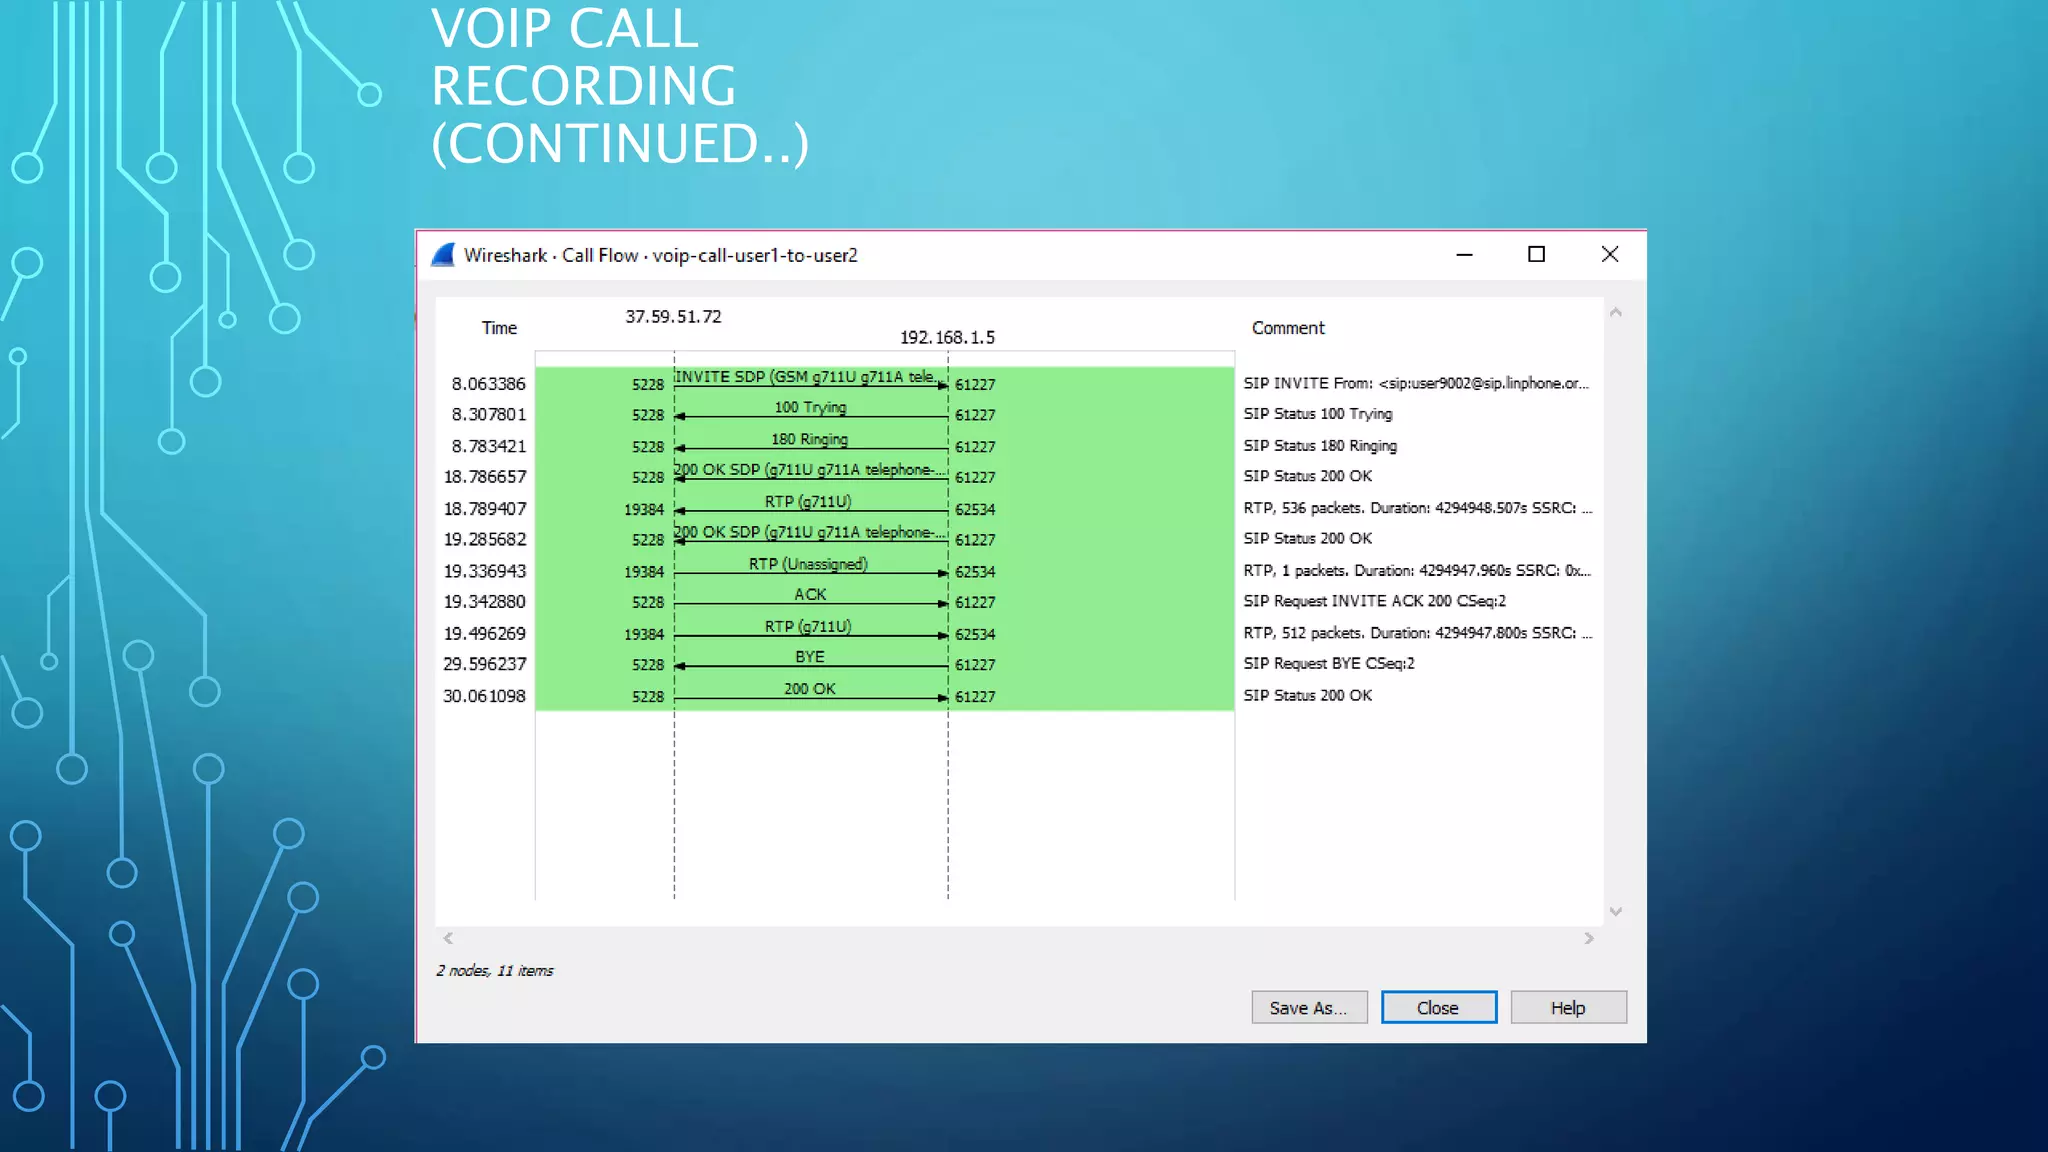Minimize the Call Flow window

[1464, 255]
